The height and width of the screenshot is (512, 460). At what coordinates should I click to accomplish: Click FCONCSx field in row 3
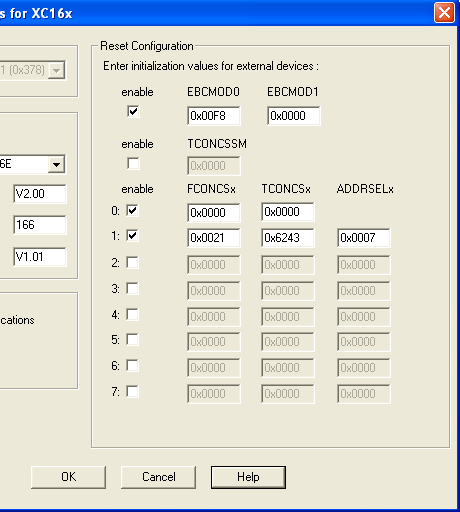click(x=214, y=291)
